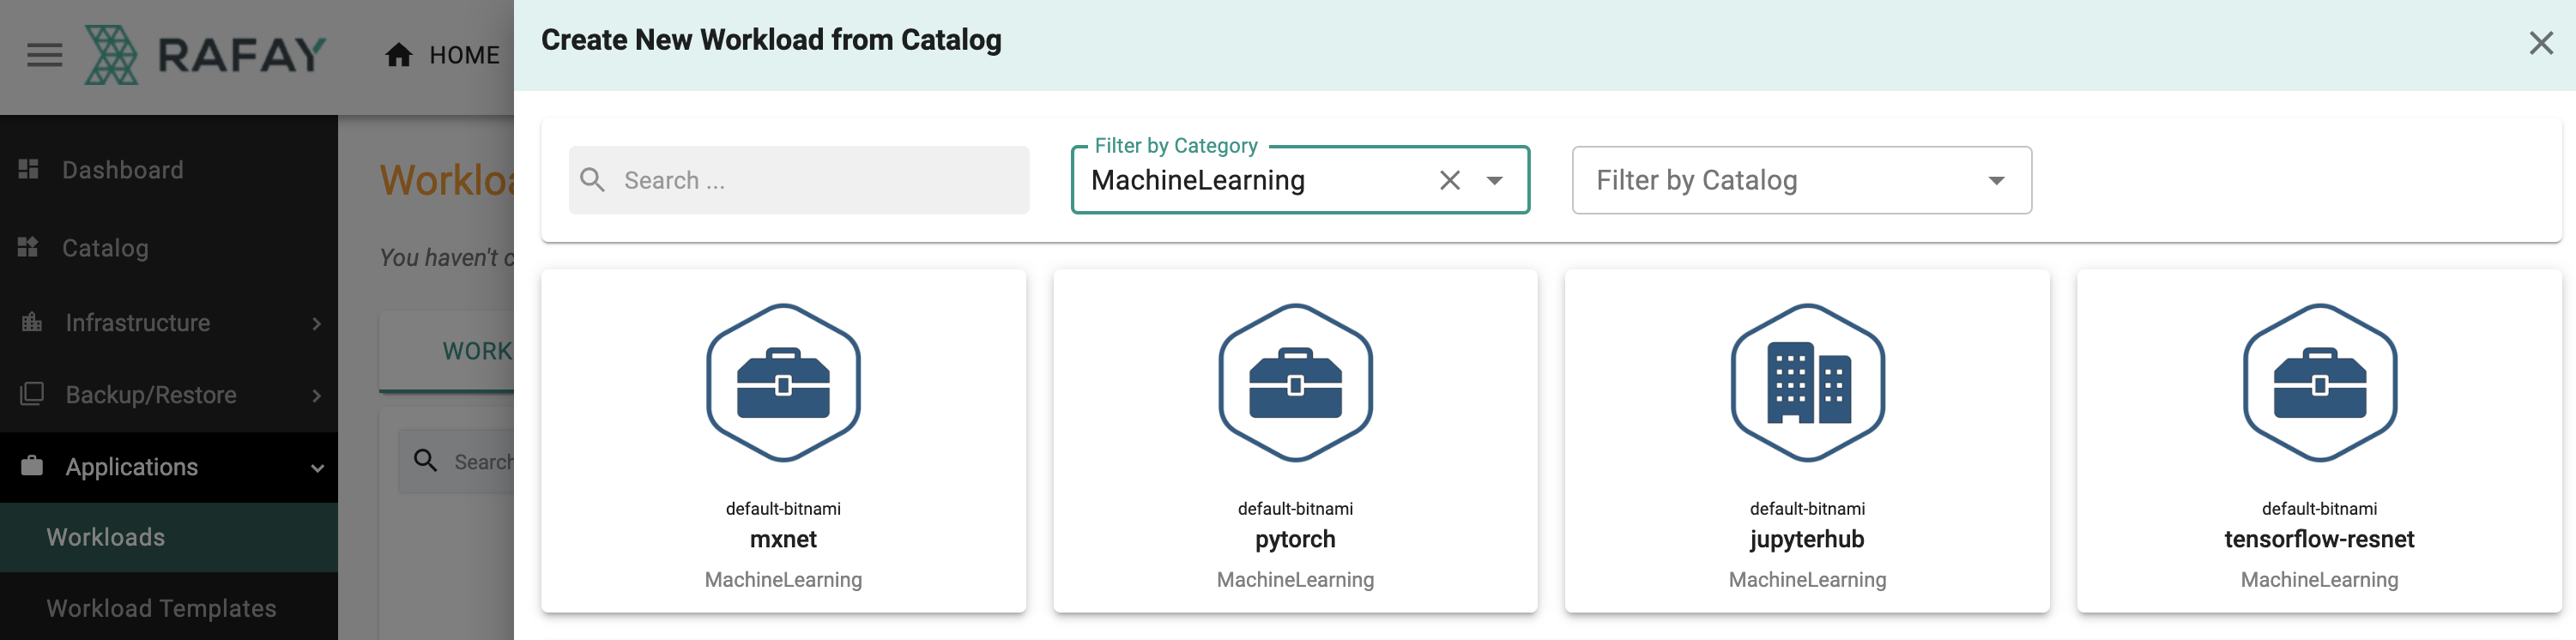The height and width of the screenshot is (640, 2576).
Task: Click the mxnet toolbox hexagon icon
Action: (783, 383)
